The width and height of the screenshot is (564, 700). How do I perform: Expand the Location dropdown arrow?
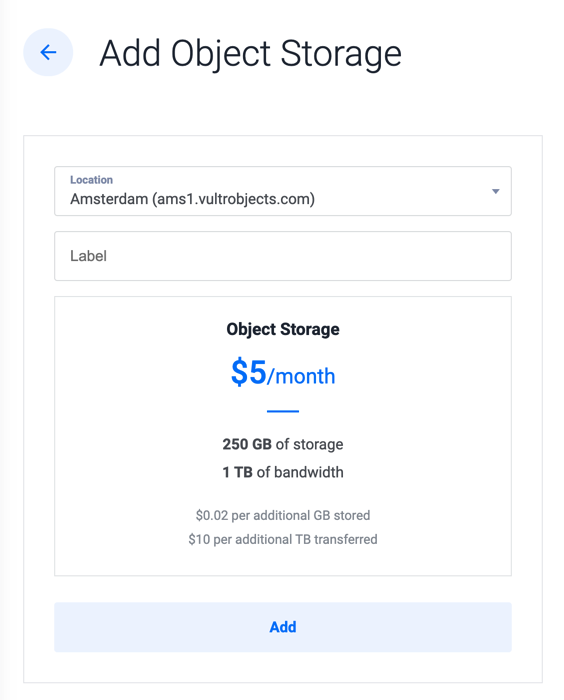[x=495, y=192]
